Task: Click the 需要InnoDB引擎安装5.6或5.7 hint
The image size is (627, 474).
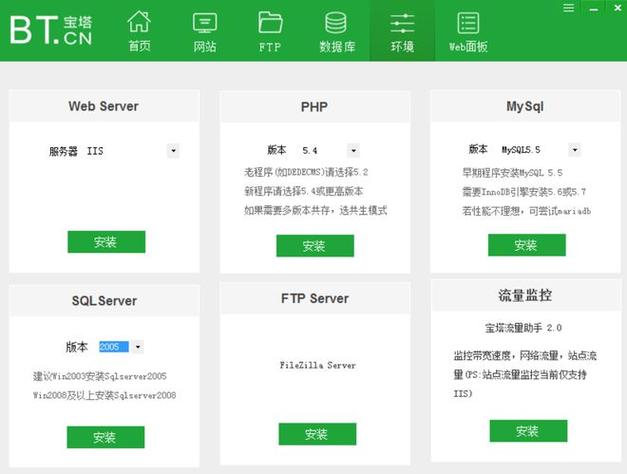Action: coord(524,192)
